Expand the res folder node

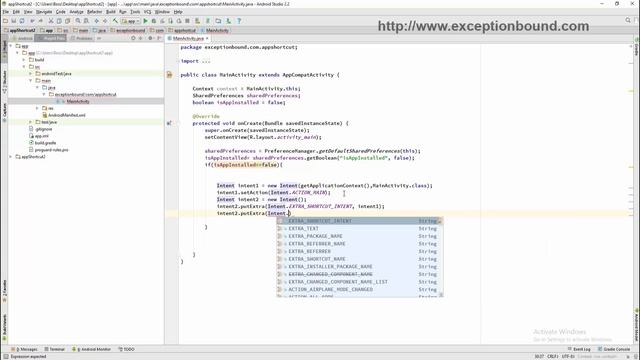(37, 108)
